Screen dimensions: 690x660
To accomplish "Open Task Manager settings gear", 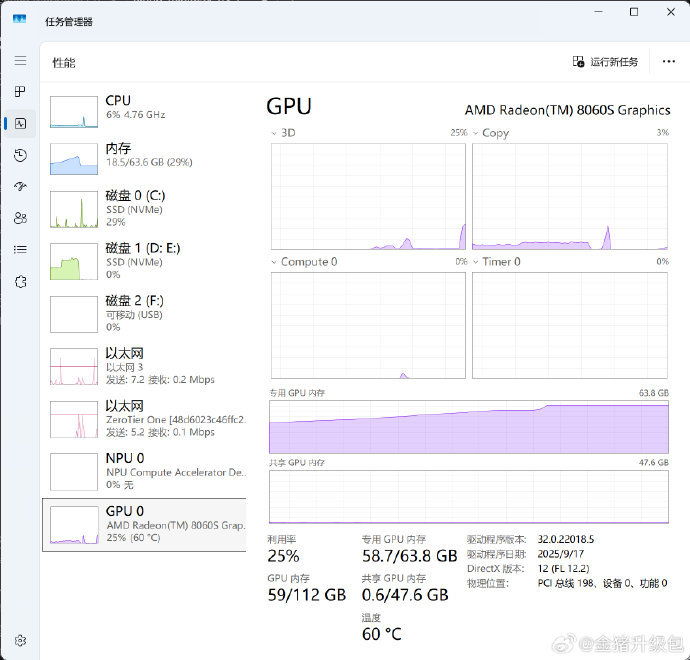I will pyautogui.click(x=20, y=641).
